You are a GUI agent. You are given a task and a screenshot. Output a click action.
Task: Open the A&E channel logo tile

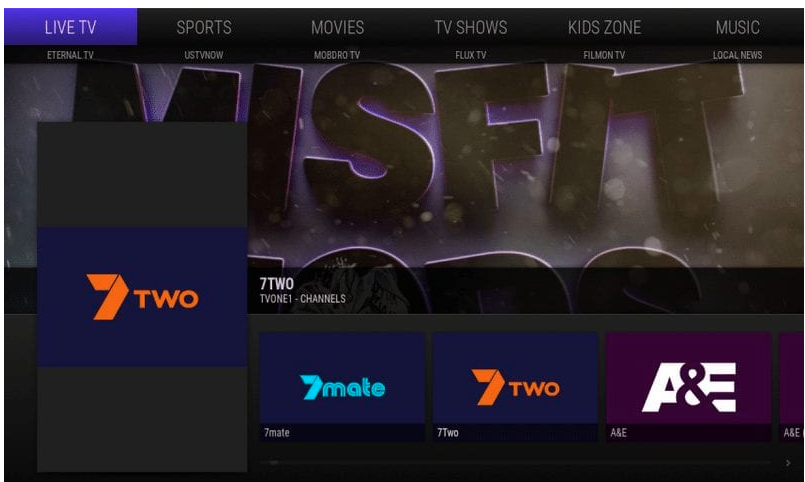point(688,387)
